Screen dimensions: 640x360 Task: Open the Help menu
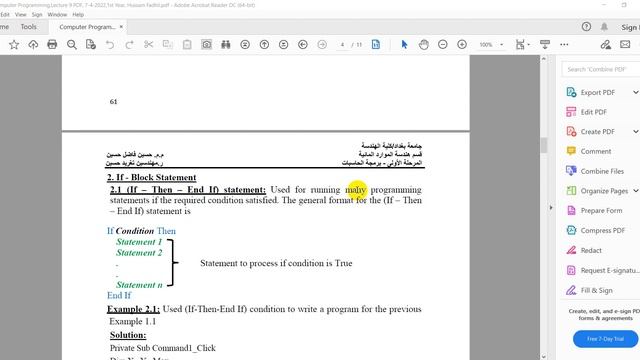click(x=78, y=15)
